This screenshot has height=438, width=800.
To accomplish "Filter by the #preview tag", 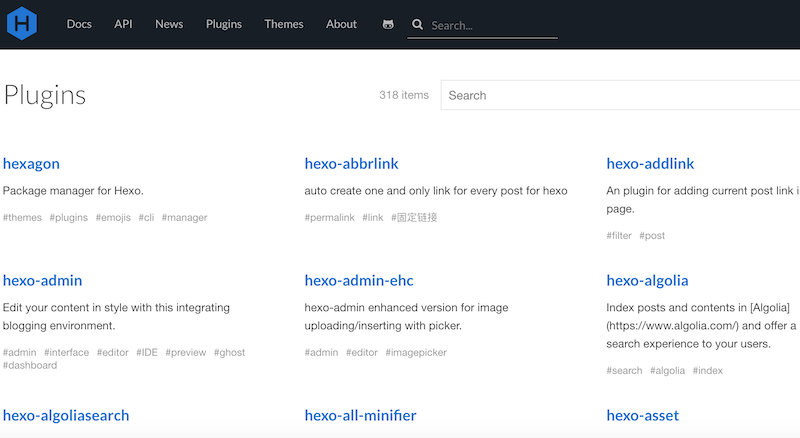I will pyautogui.click(x=186, y=352).
